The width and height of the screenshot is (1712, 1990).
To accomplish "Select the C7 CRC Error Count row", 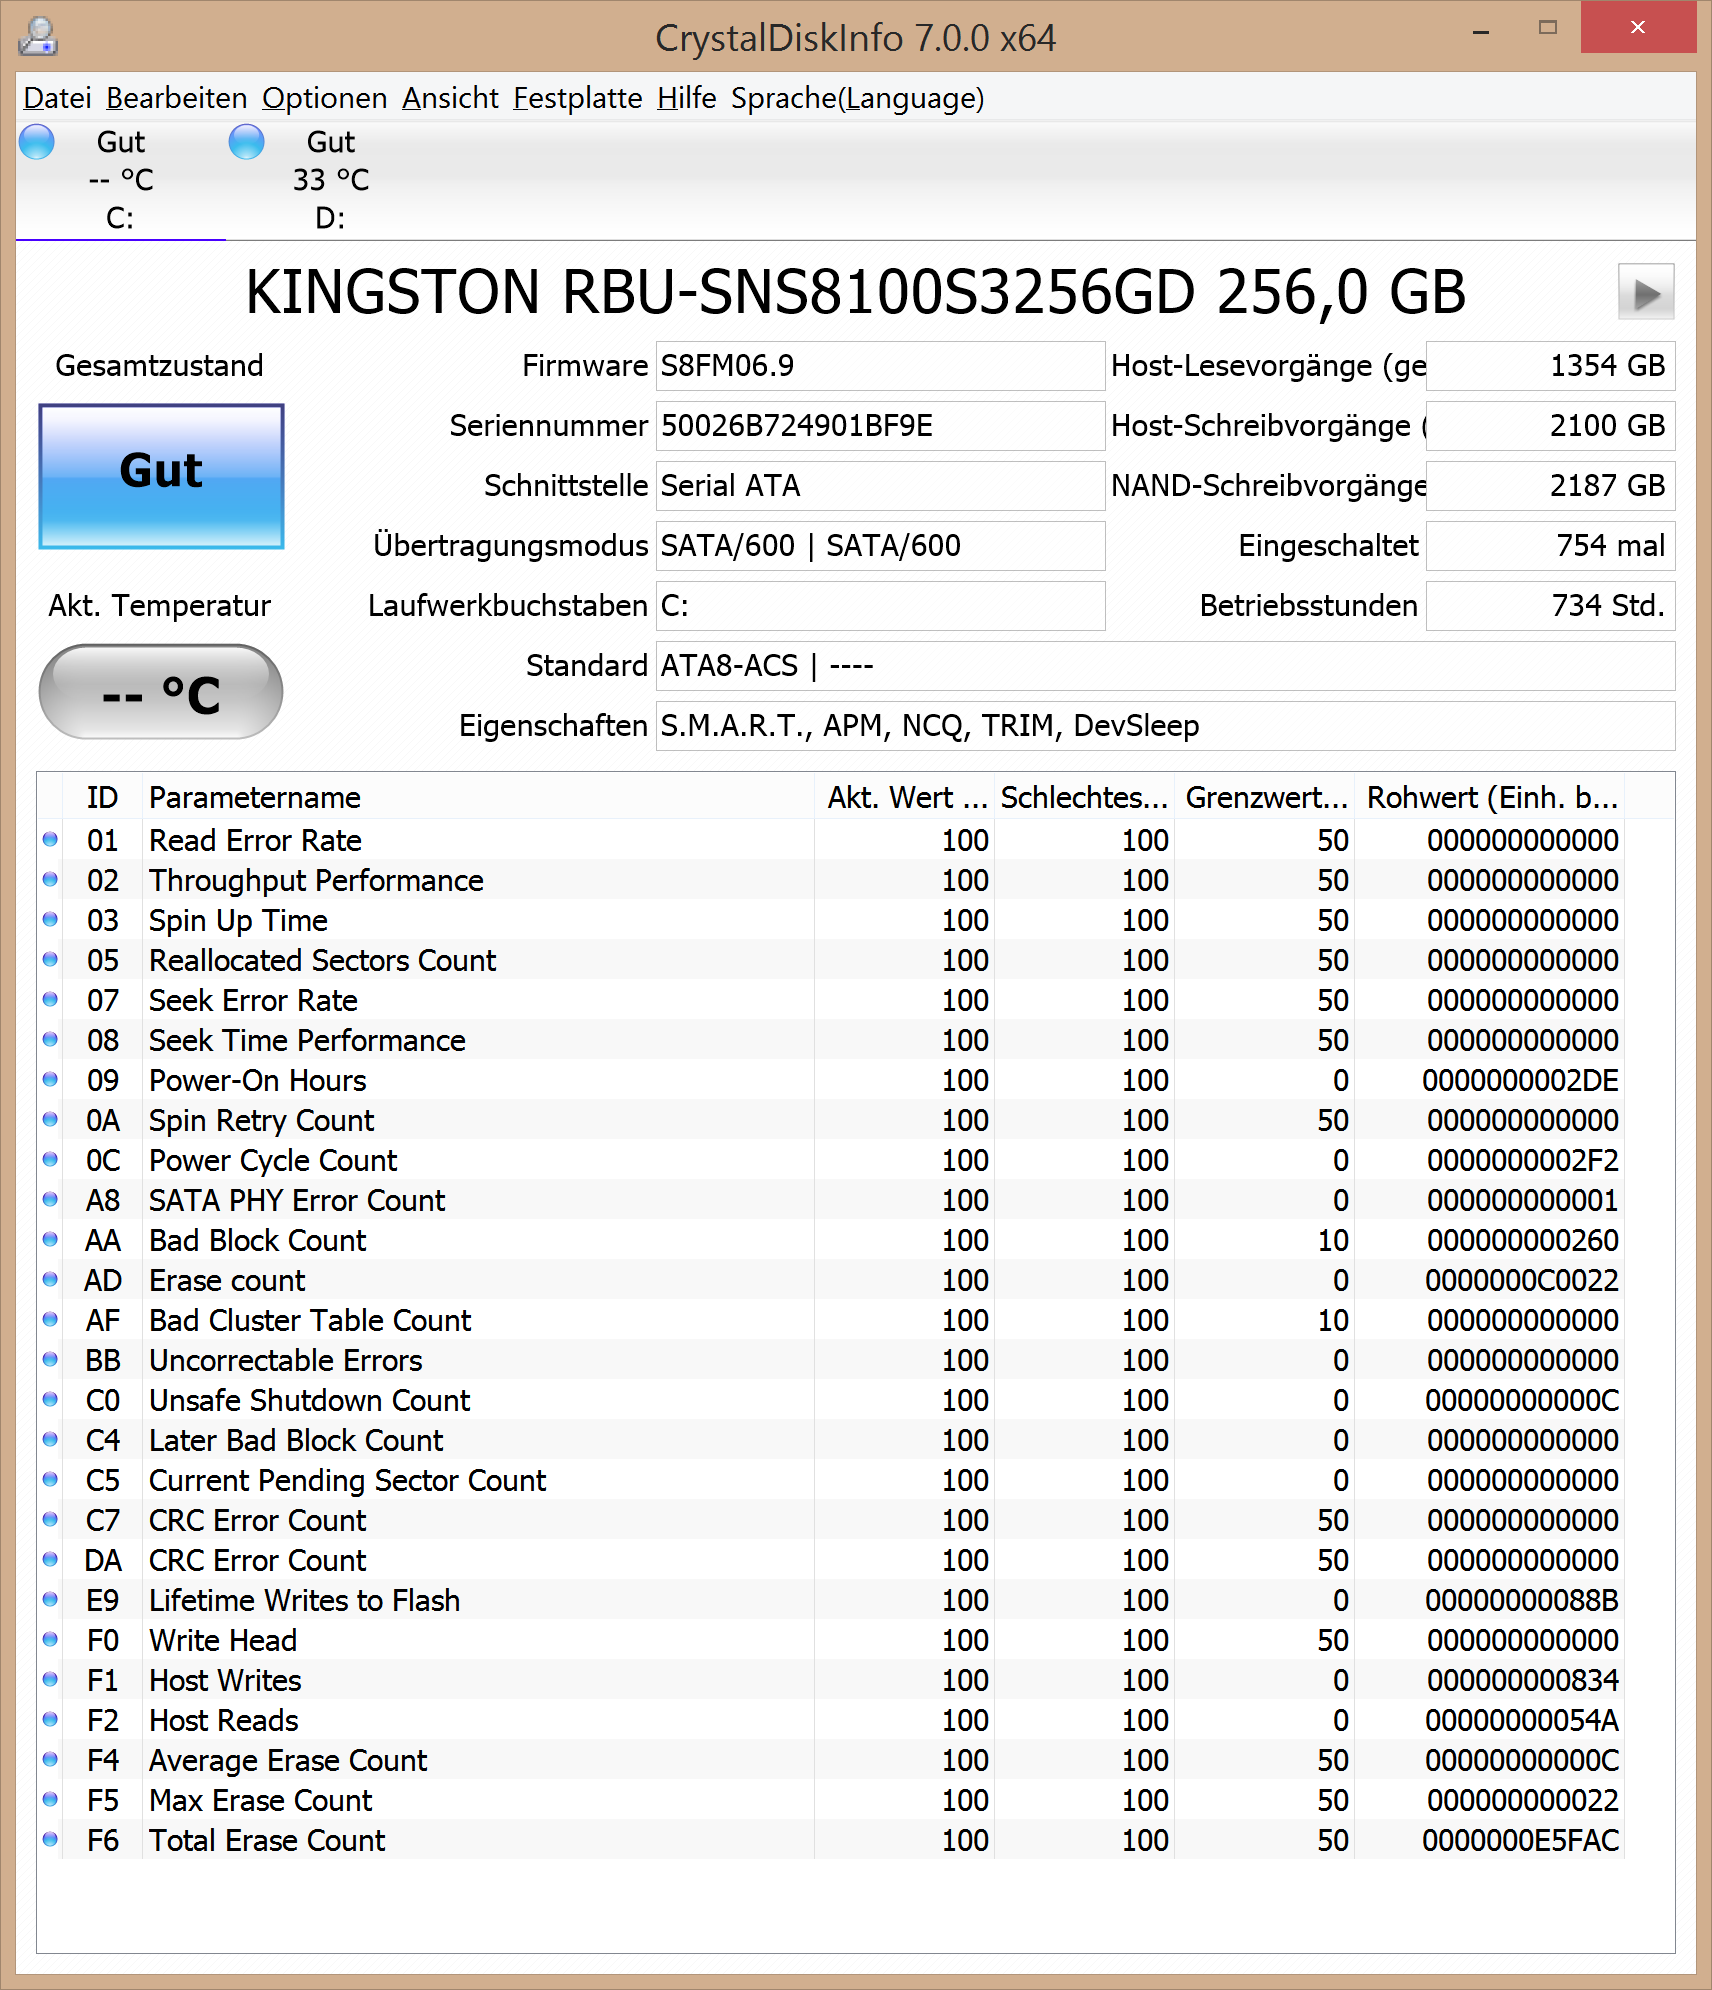I will (x=830, y=1520).
